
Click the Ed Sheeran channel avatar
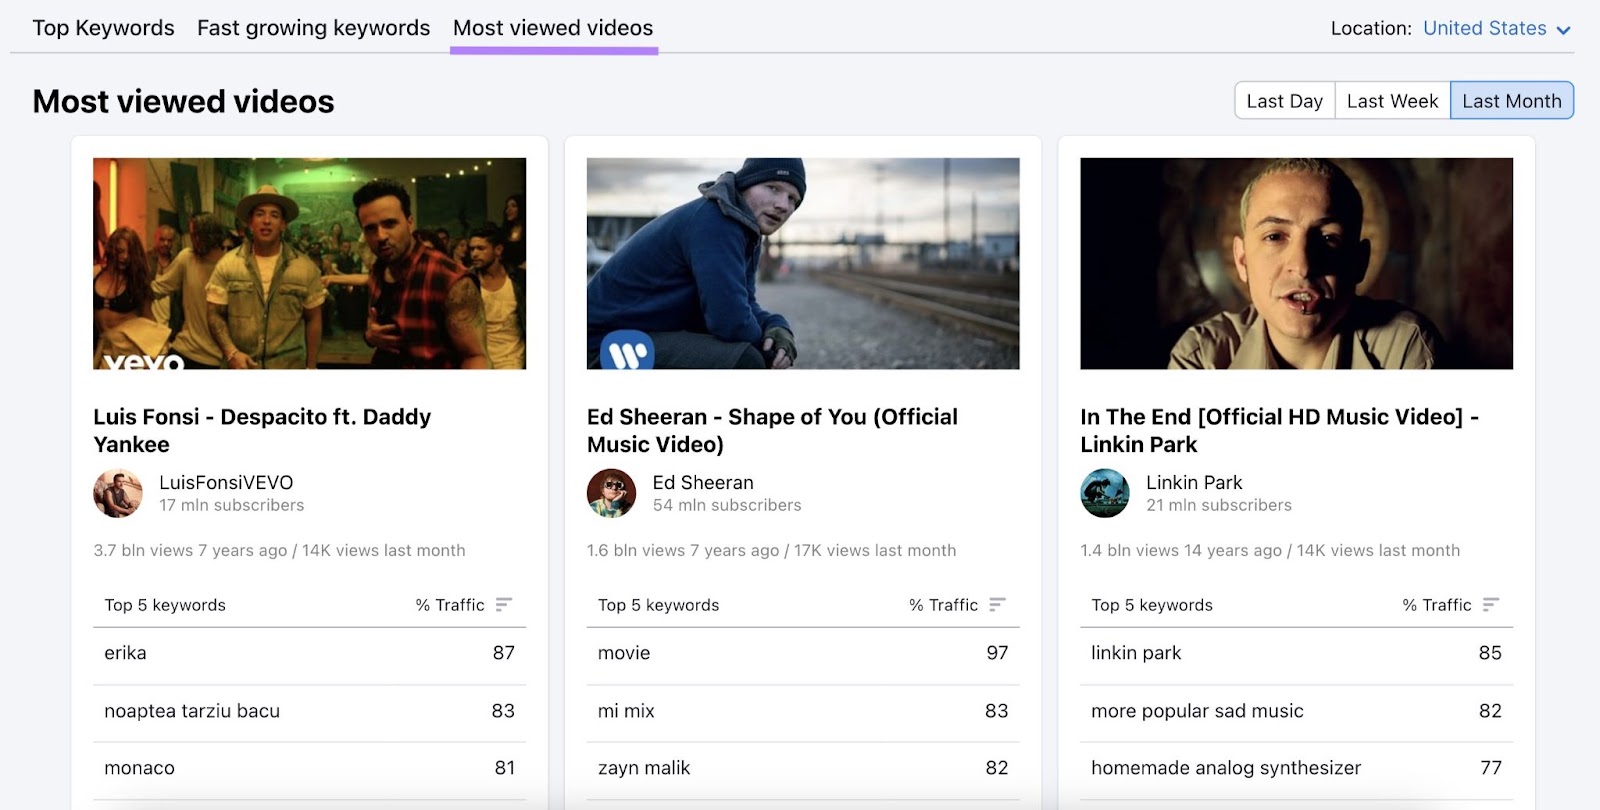pos(611,493)
